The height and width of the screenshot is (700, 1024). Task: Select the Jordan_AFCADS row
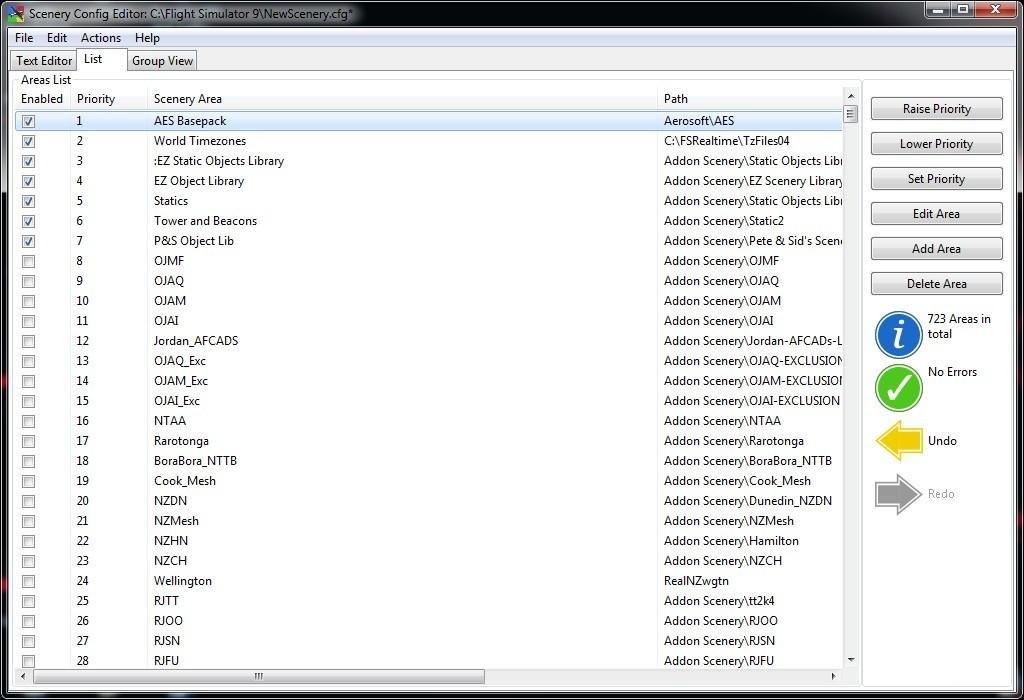428,341
